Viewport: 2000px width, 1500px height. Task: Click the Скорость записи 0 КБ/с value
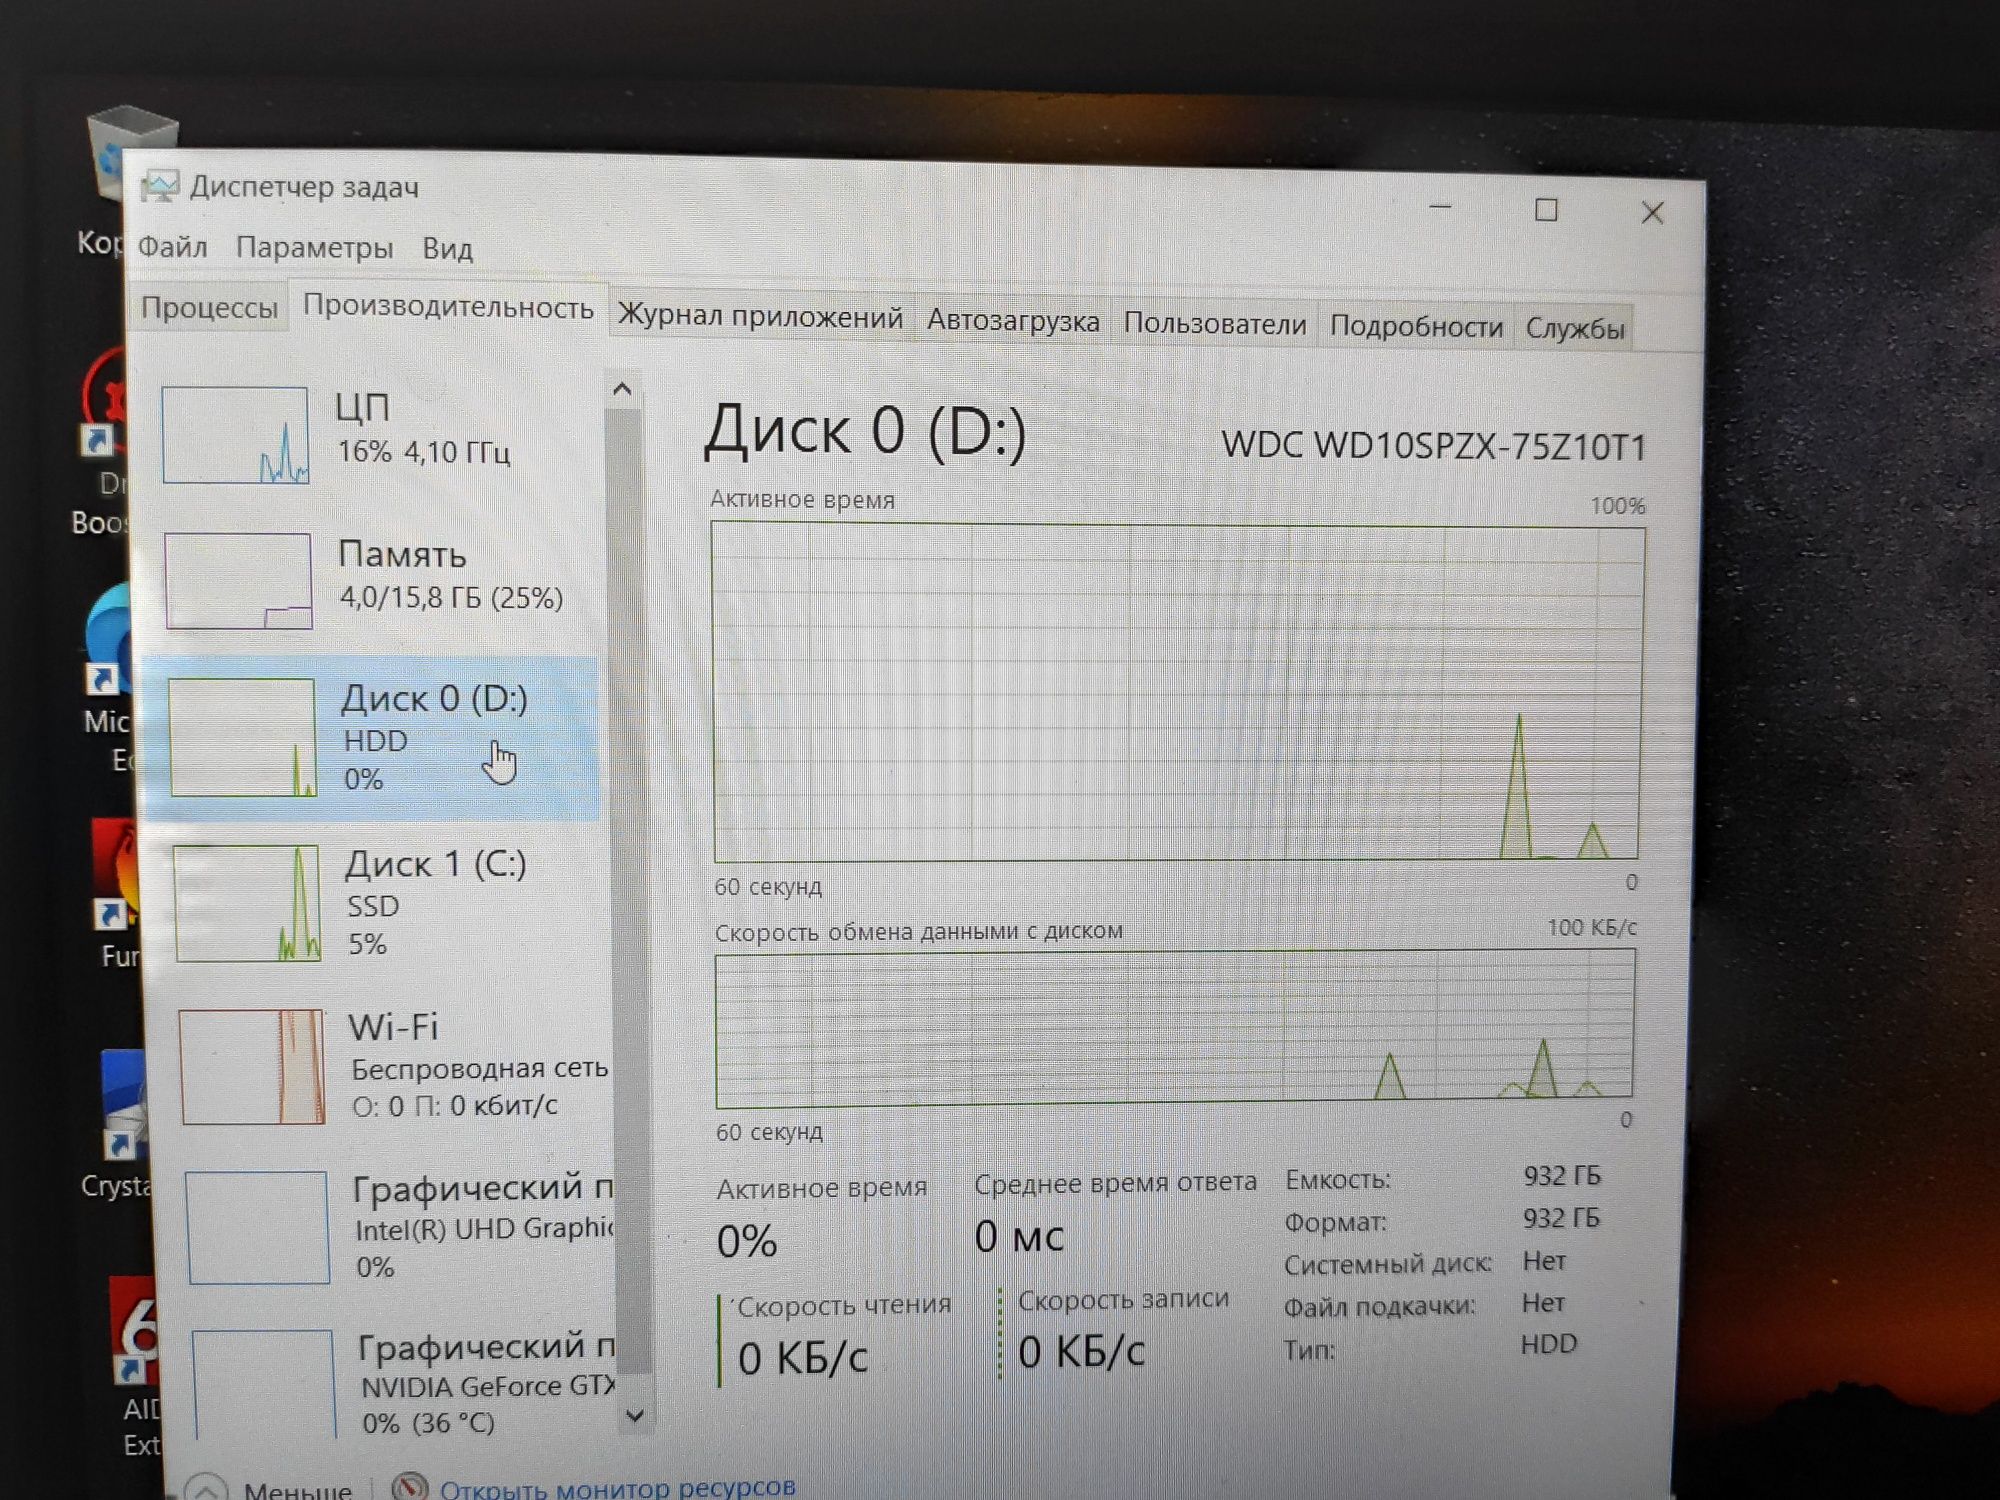coord(1081,1352)
